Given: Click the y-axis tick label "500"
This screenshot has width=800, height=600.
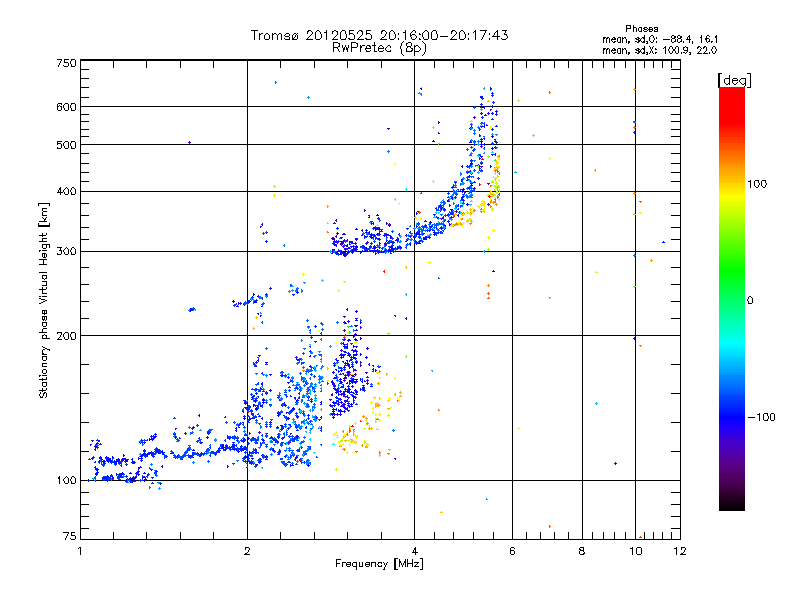Looking at the screenshot, I should 66,145.
